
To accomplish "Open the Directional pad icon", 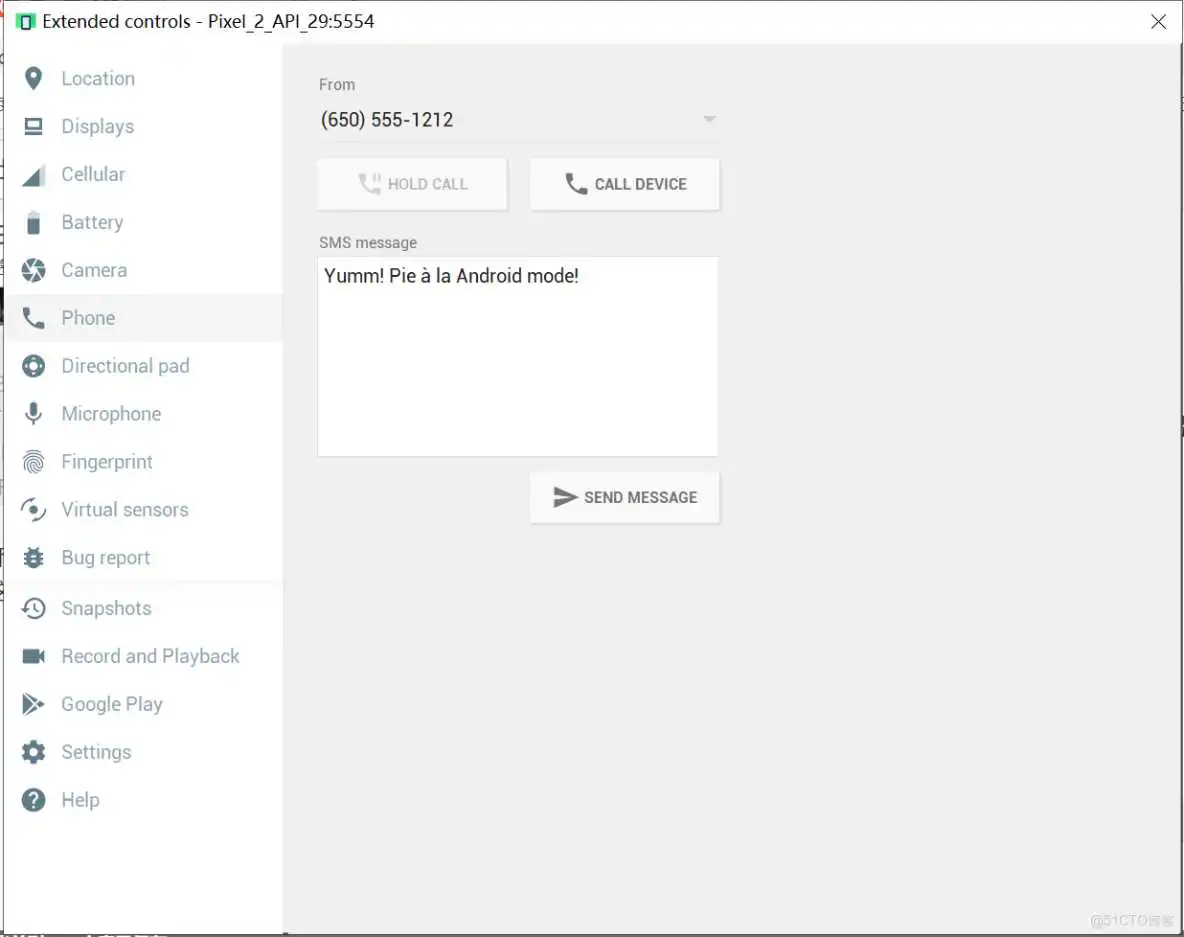I will (33, 366).
